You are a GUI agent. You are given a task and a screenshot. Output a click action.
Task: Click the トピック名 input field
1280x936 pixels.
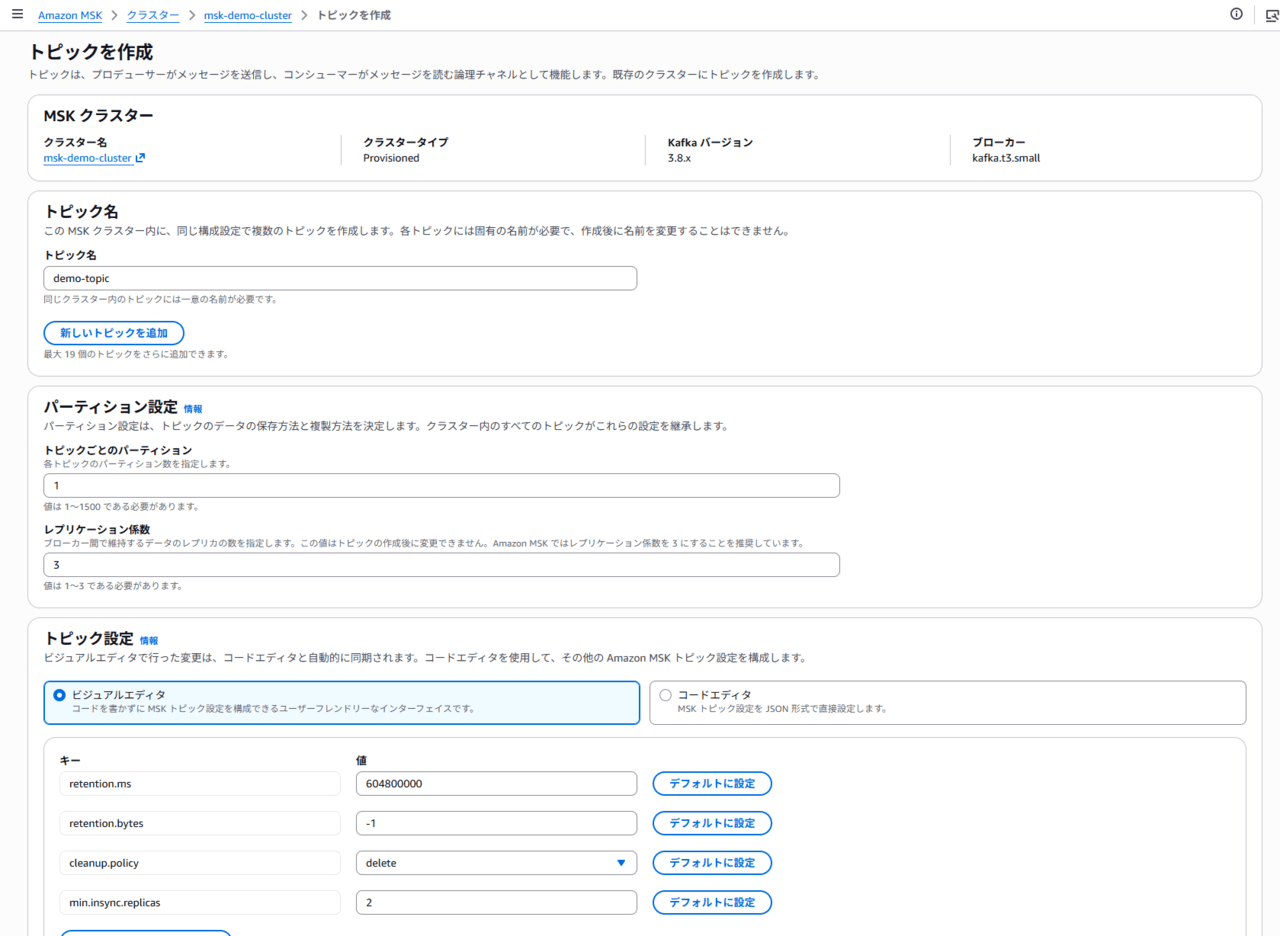pos(340,278)
